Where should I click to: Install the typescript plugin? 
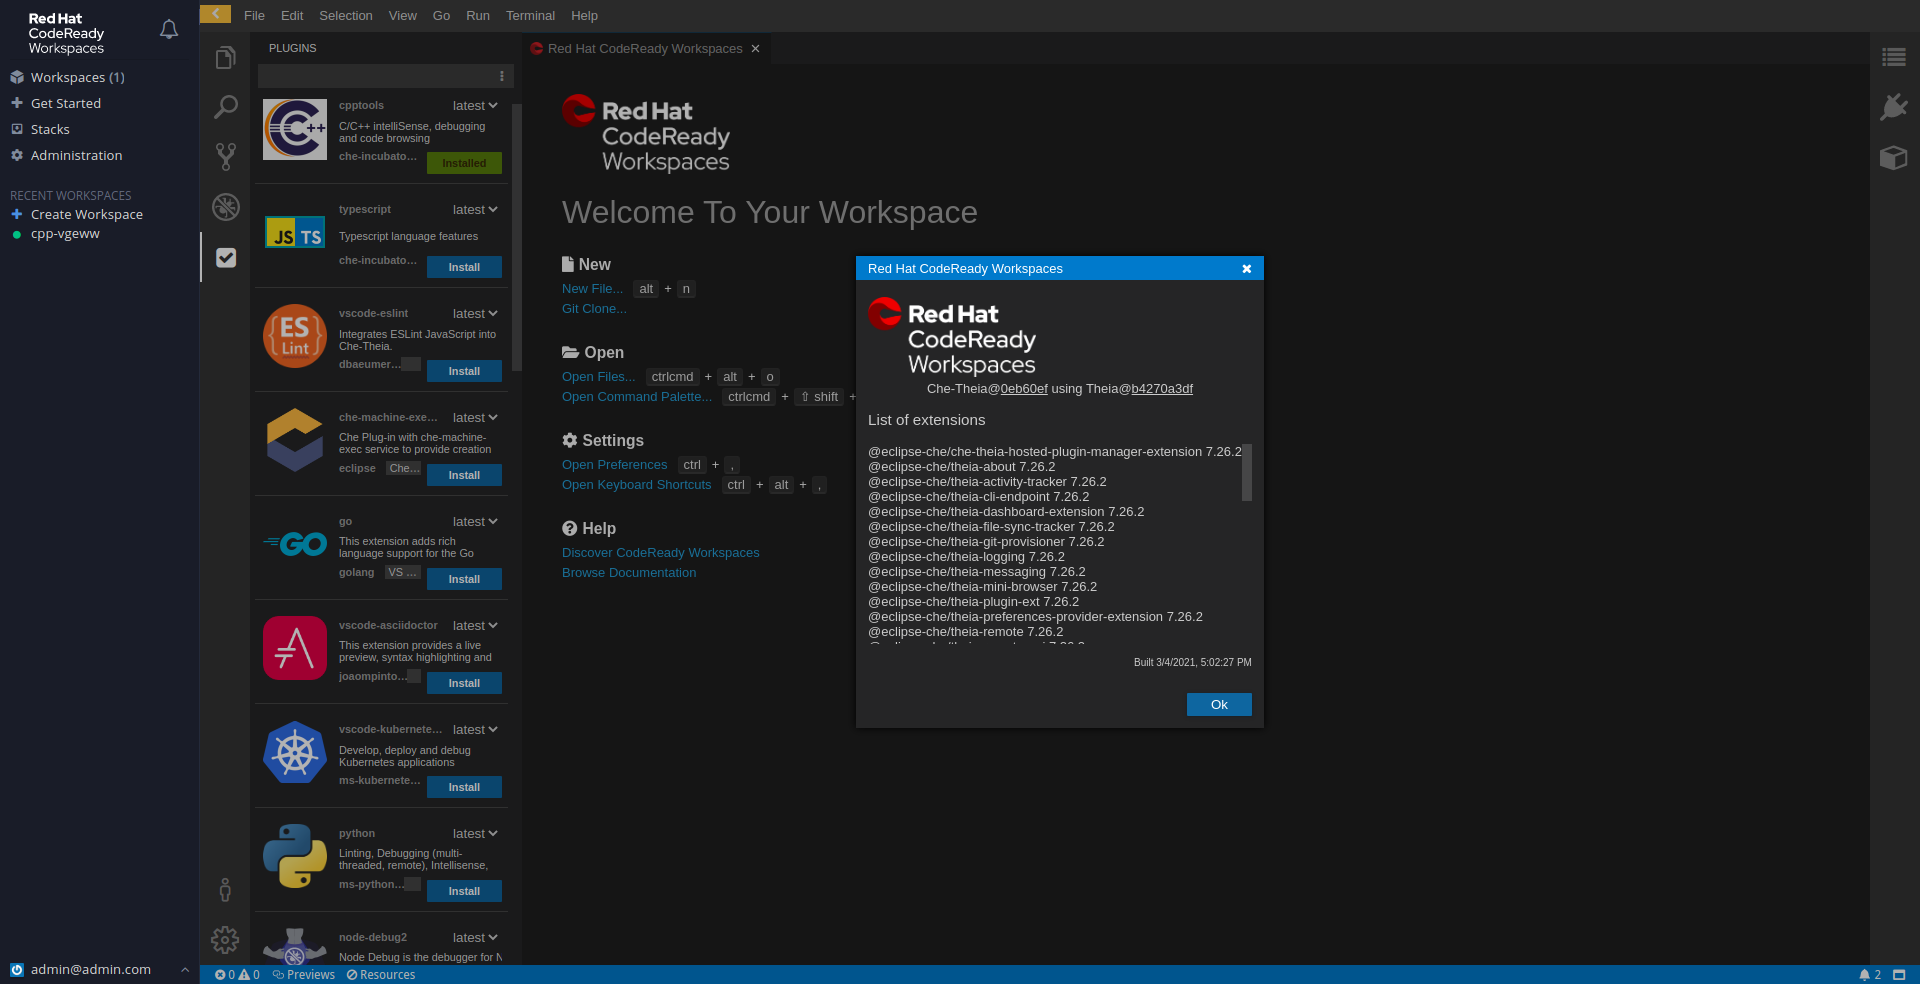[x=464, y=267]
